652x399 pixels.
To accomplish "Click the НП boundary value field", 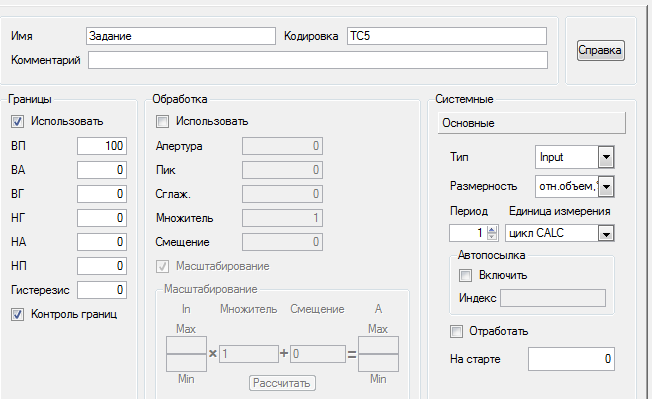I will pyautogui.click(x=102, y=266).
